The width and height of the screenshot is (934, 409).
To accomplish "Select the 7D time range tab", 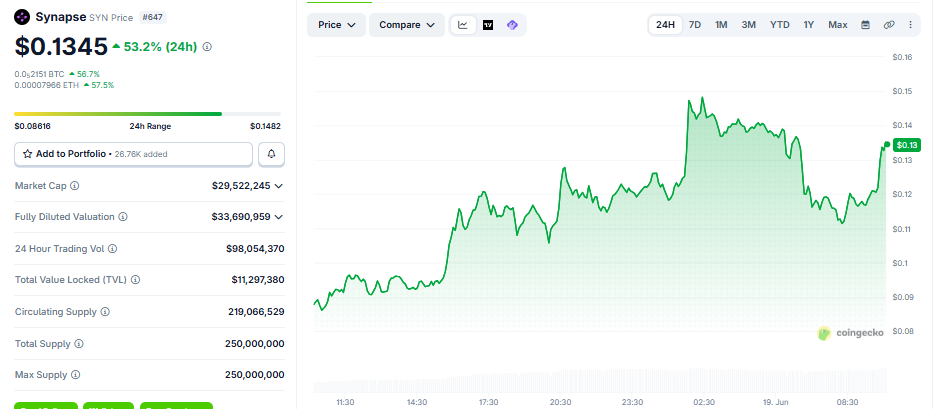I will click(695, 25).
